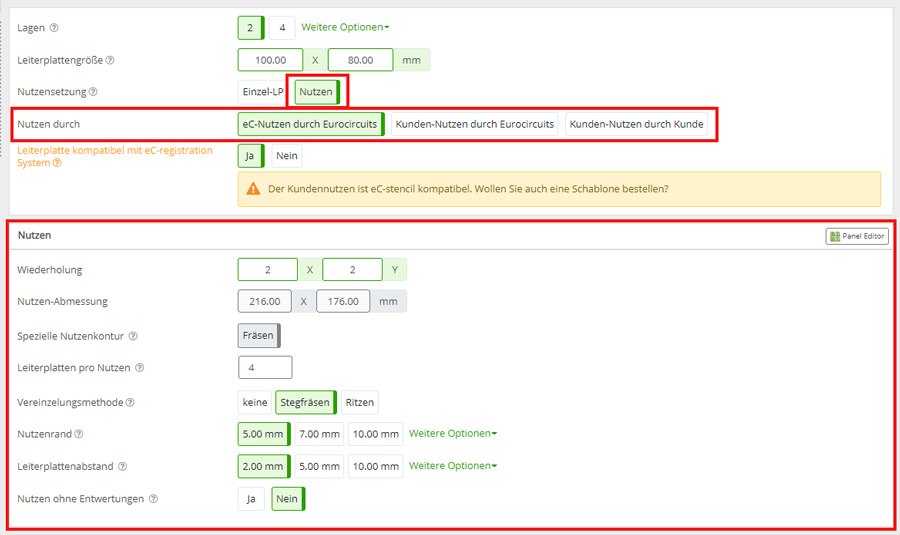Open help icon next to Nutzensetzung
900x535 pixels.
tap(93, 92)
